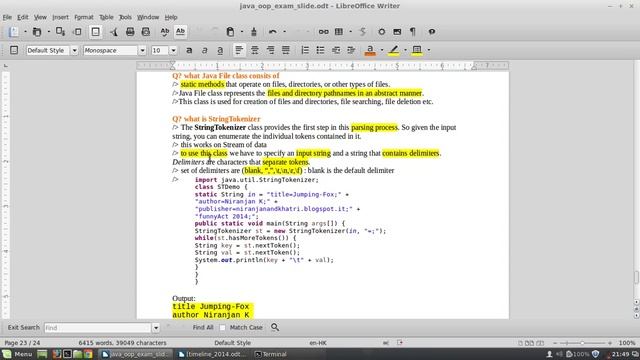Viewport: 640px width, 360px height.
Task: Open the Templates/Open file icon
Action: tap(37, 32)
